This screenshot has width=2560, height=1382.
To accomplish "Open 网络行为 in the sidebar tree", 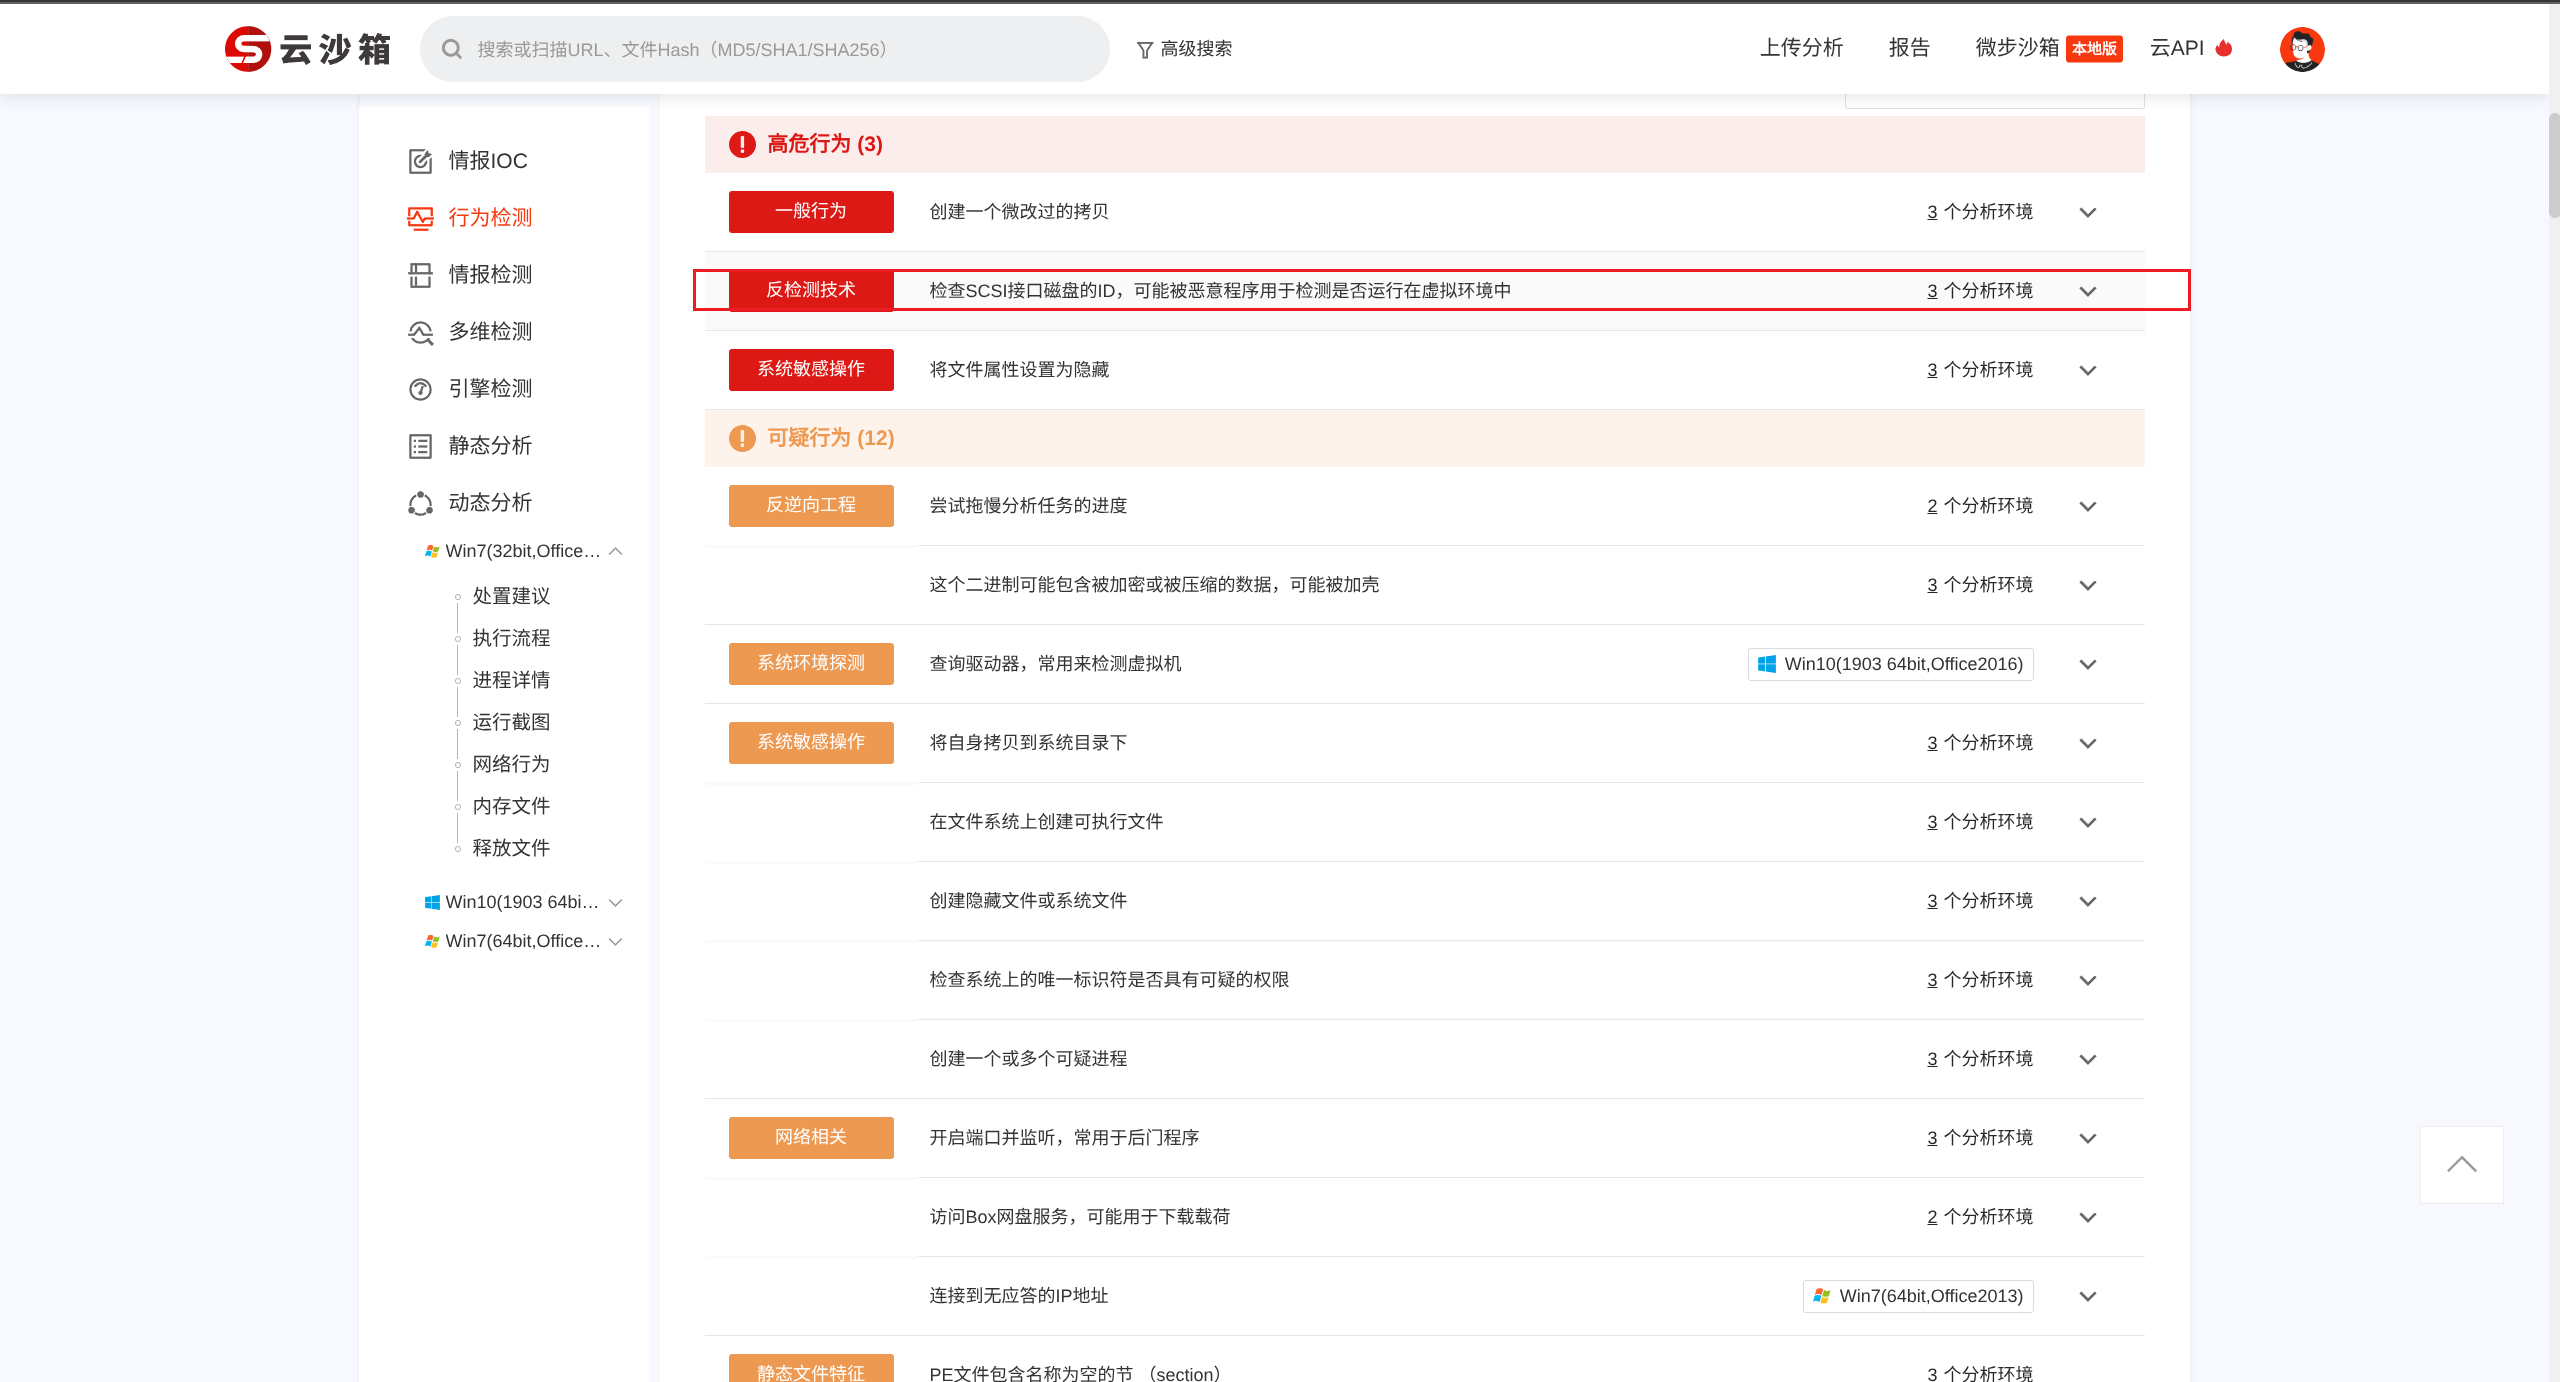I will (511, 764).
